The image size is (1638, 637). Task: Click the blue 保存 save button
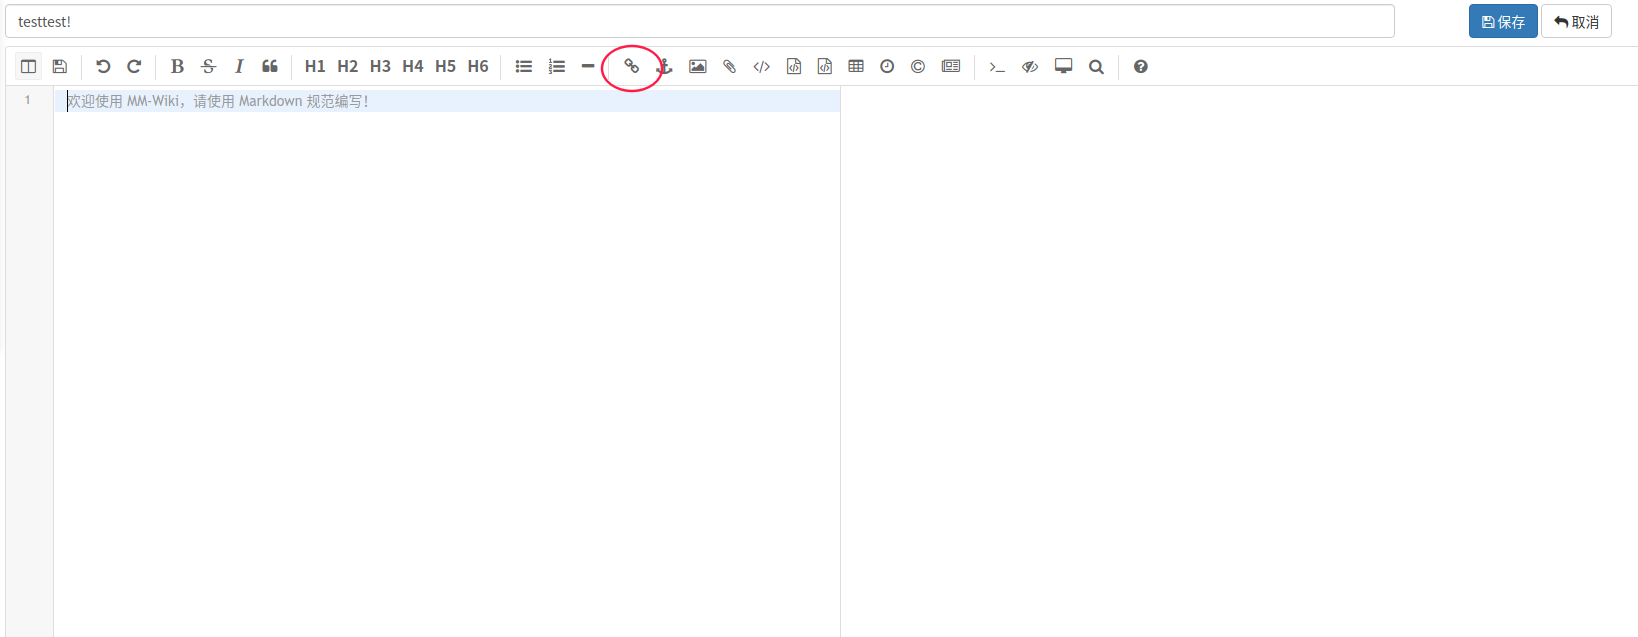[1503, 21]
